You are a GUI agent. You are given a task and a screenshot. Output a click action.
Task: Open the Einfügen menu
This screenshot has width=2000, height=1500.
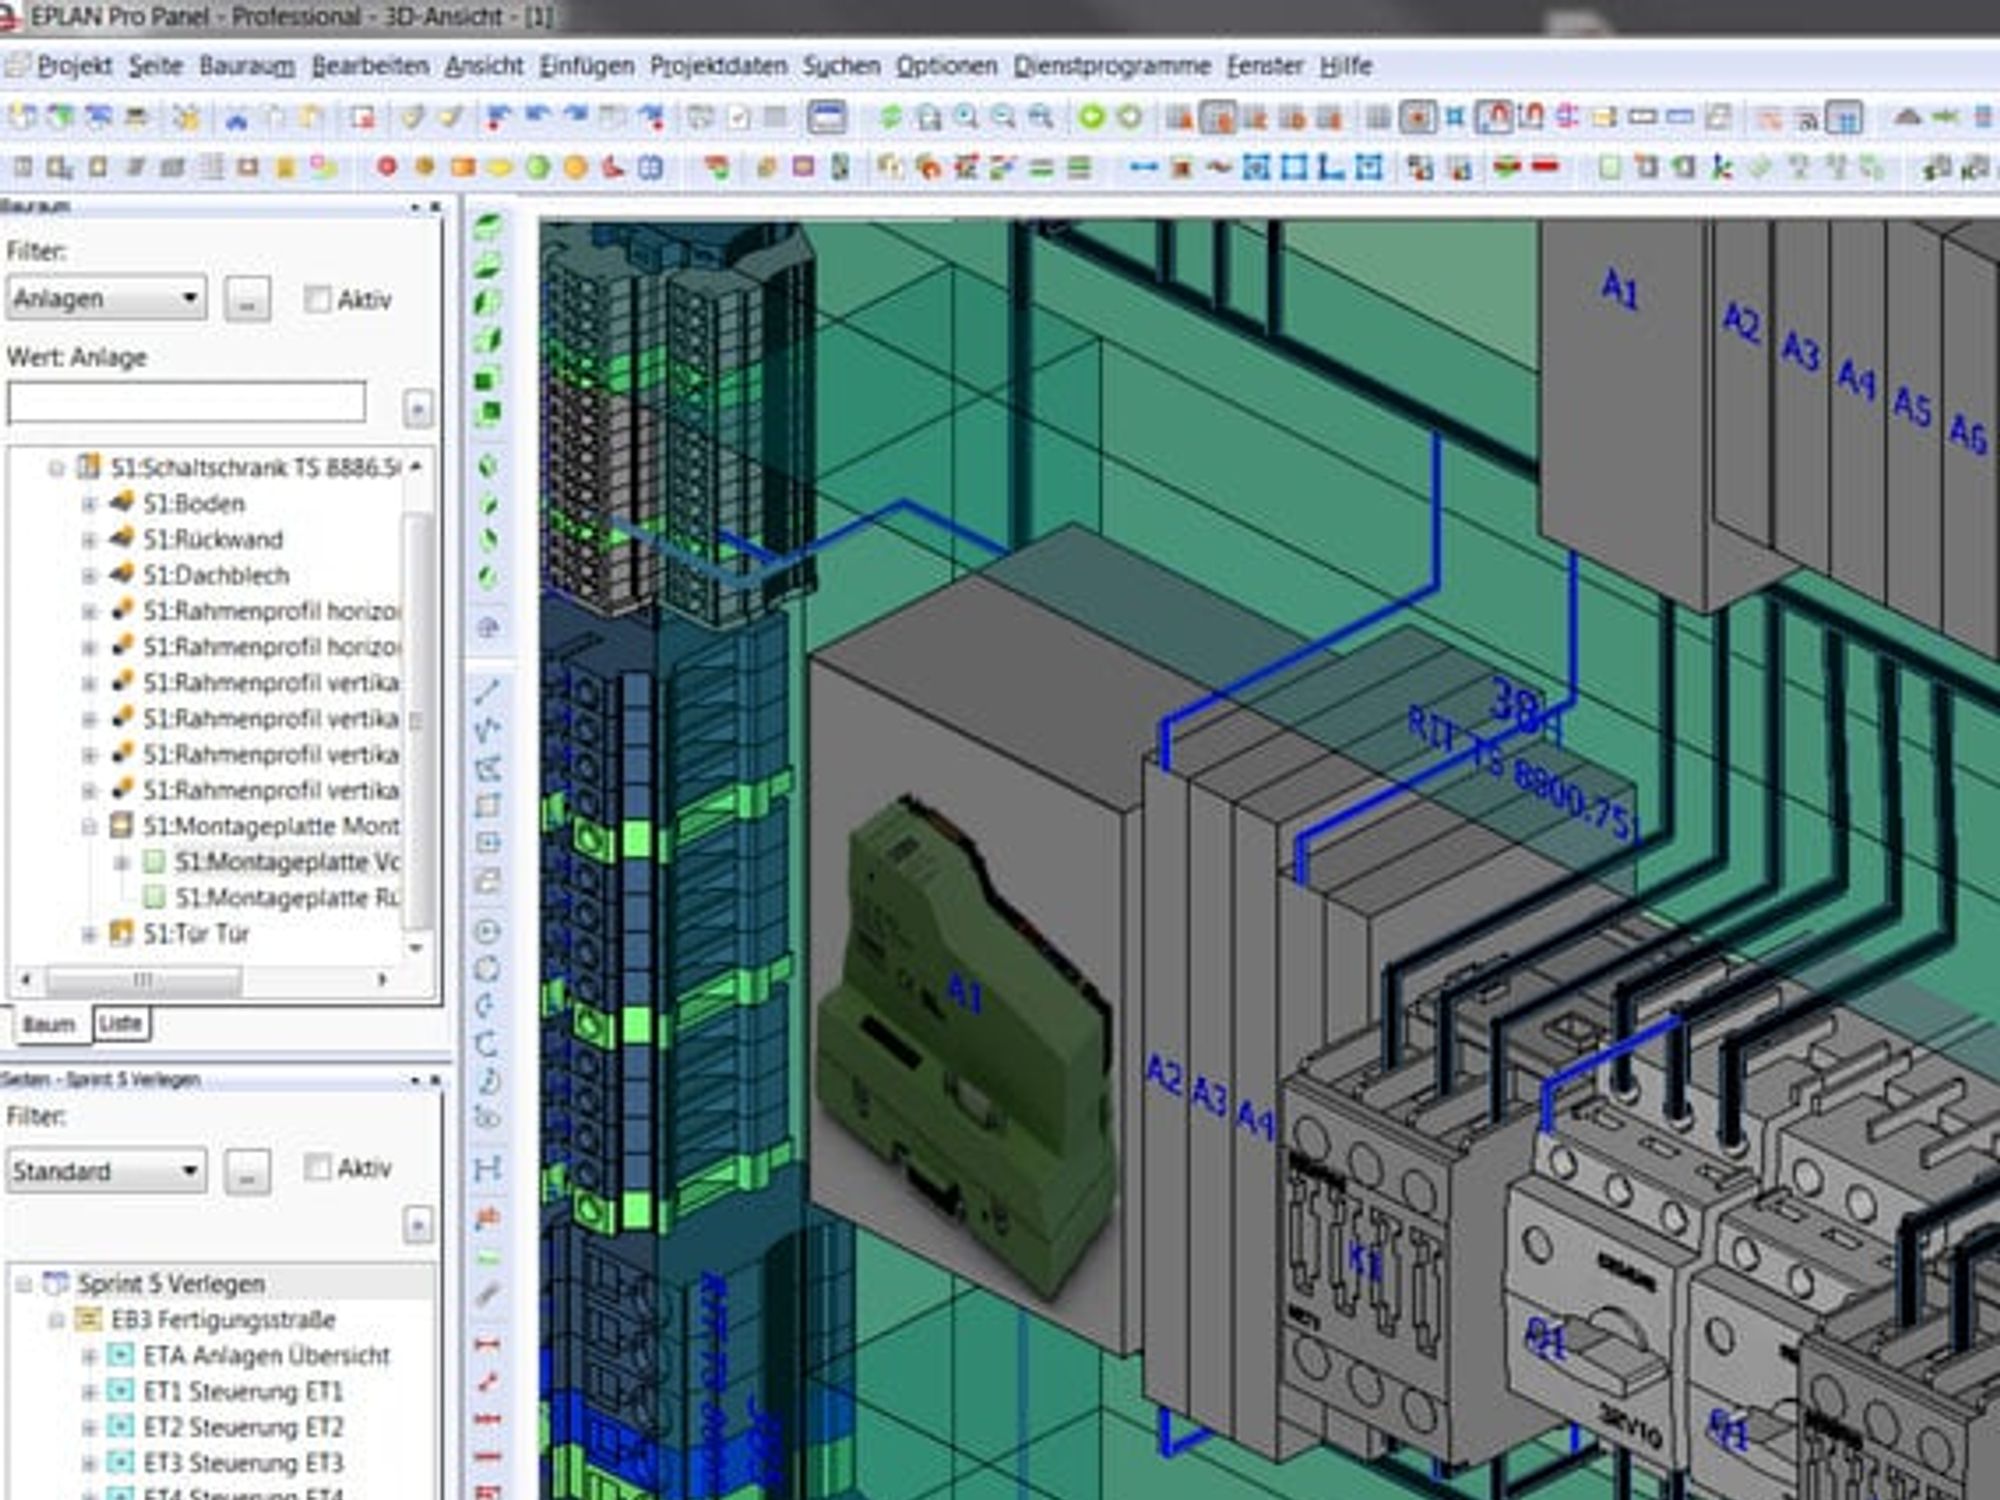[587, 66]
